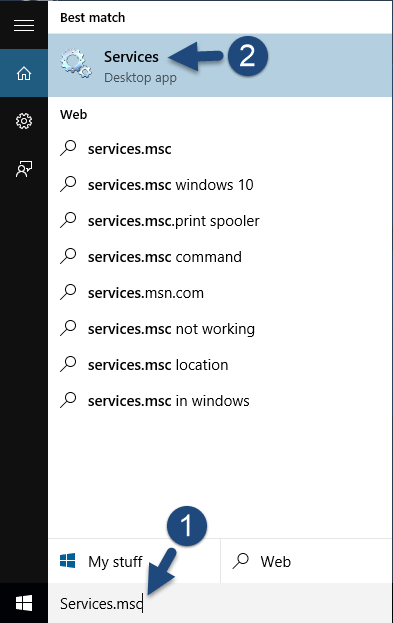Image resolution: width=393 pixels, height=623 pixels.
Task: Select 'services.msc location' suggestion
Action: [220, 365]
